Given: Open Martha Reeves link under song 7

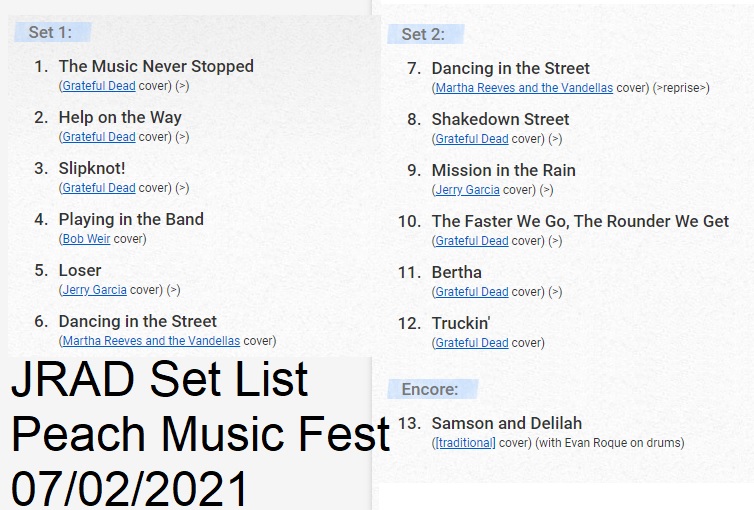Looking at the screenshot, I should 524,88.
